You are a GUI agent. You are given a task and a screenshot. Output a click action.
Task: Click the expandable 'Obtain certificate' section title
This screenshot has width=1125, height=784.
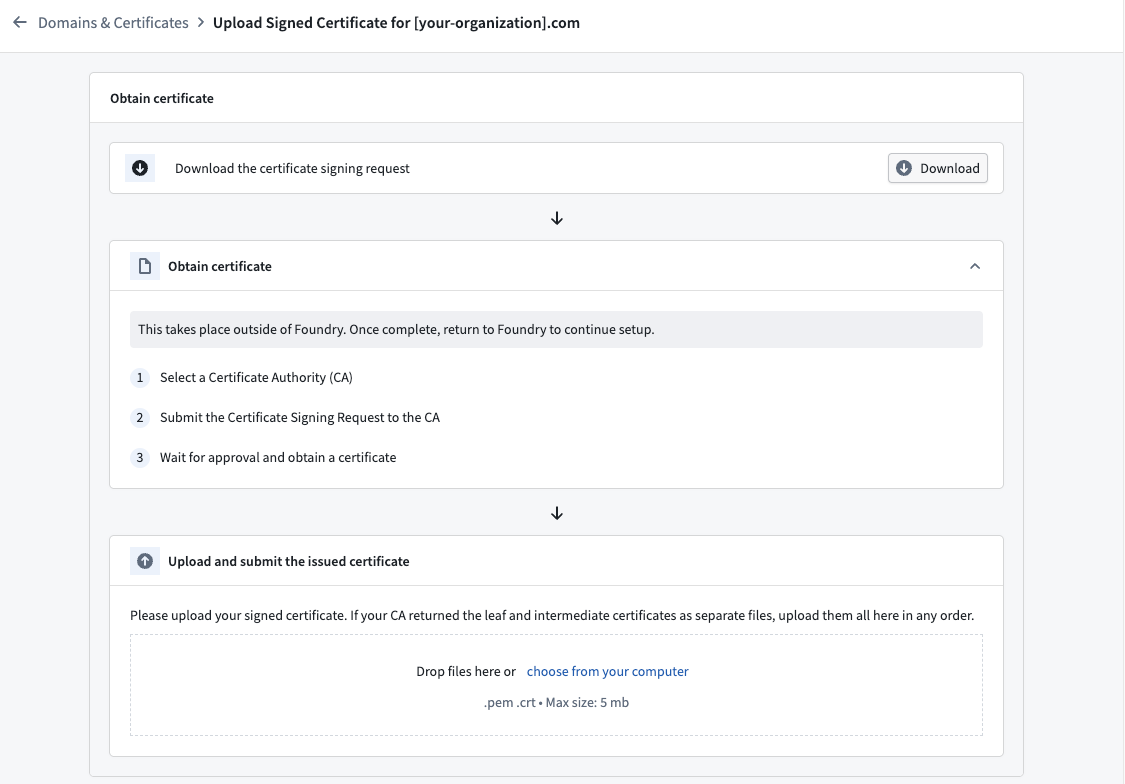click(220, 266)
